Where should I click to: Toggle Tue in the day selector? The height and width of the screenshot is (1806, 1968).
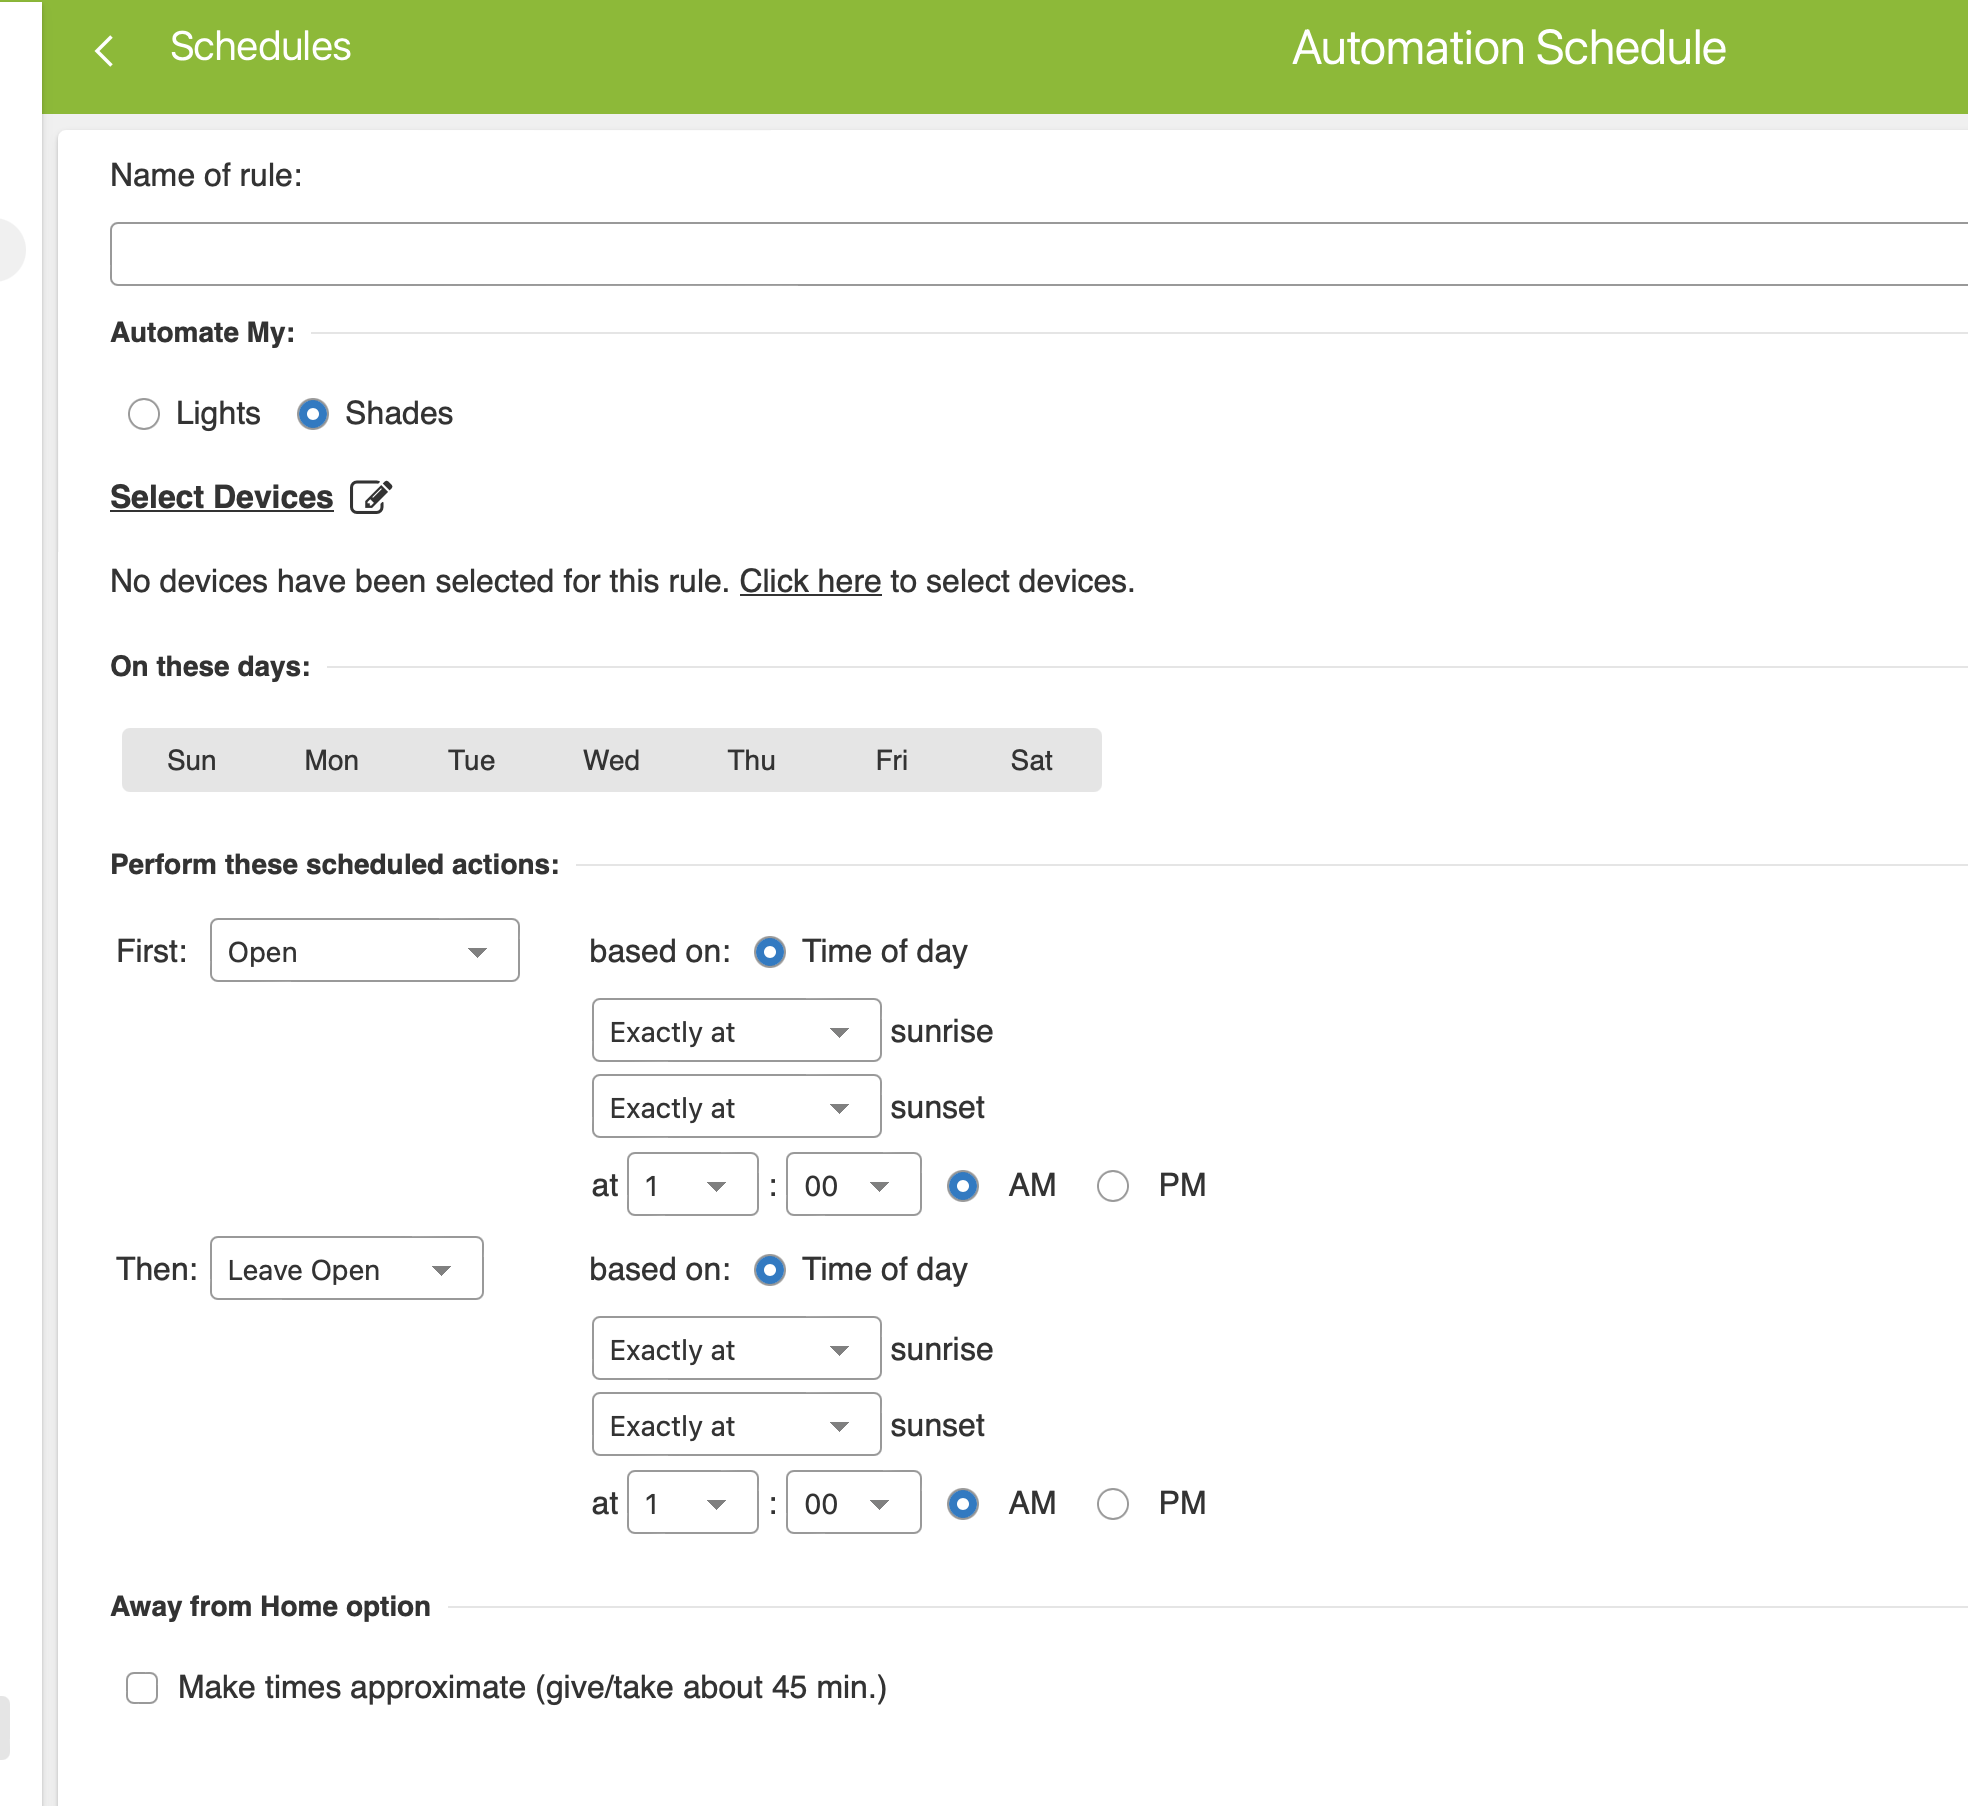(472, 760)
